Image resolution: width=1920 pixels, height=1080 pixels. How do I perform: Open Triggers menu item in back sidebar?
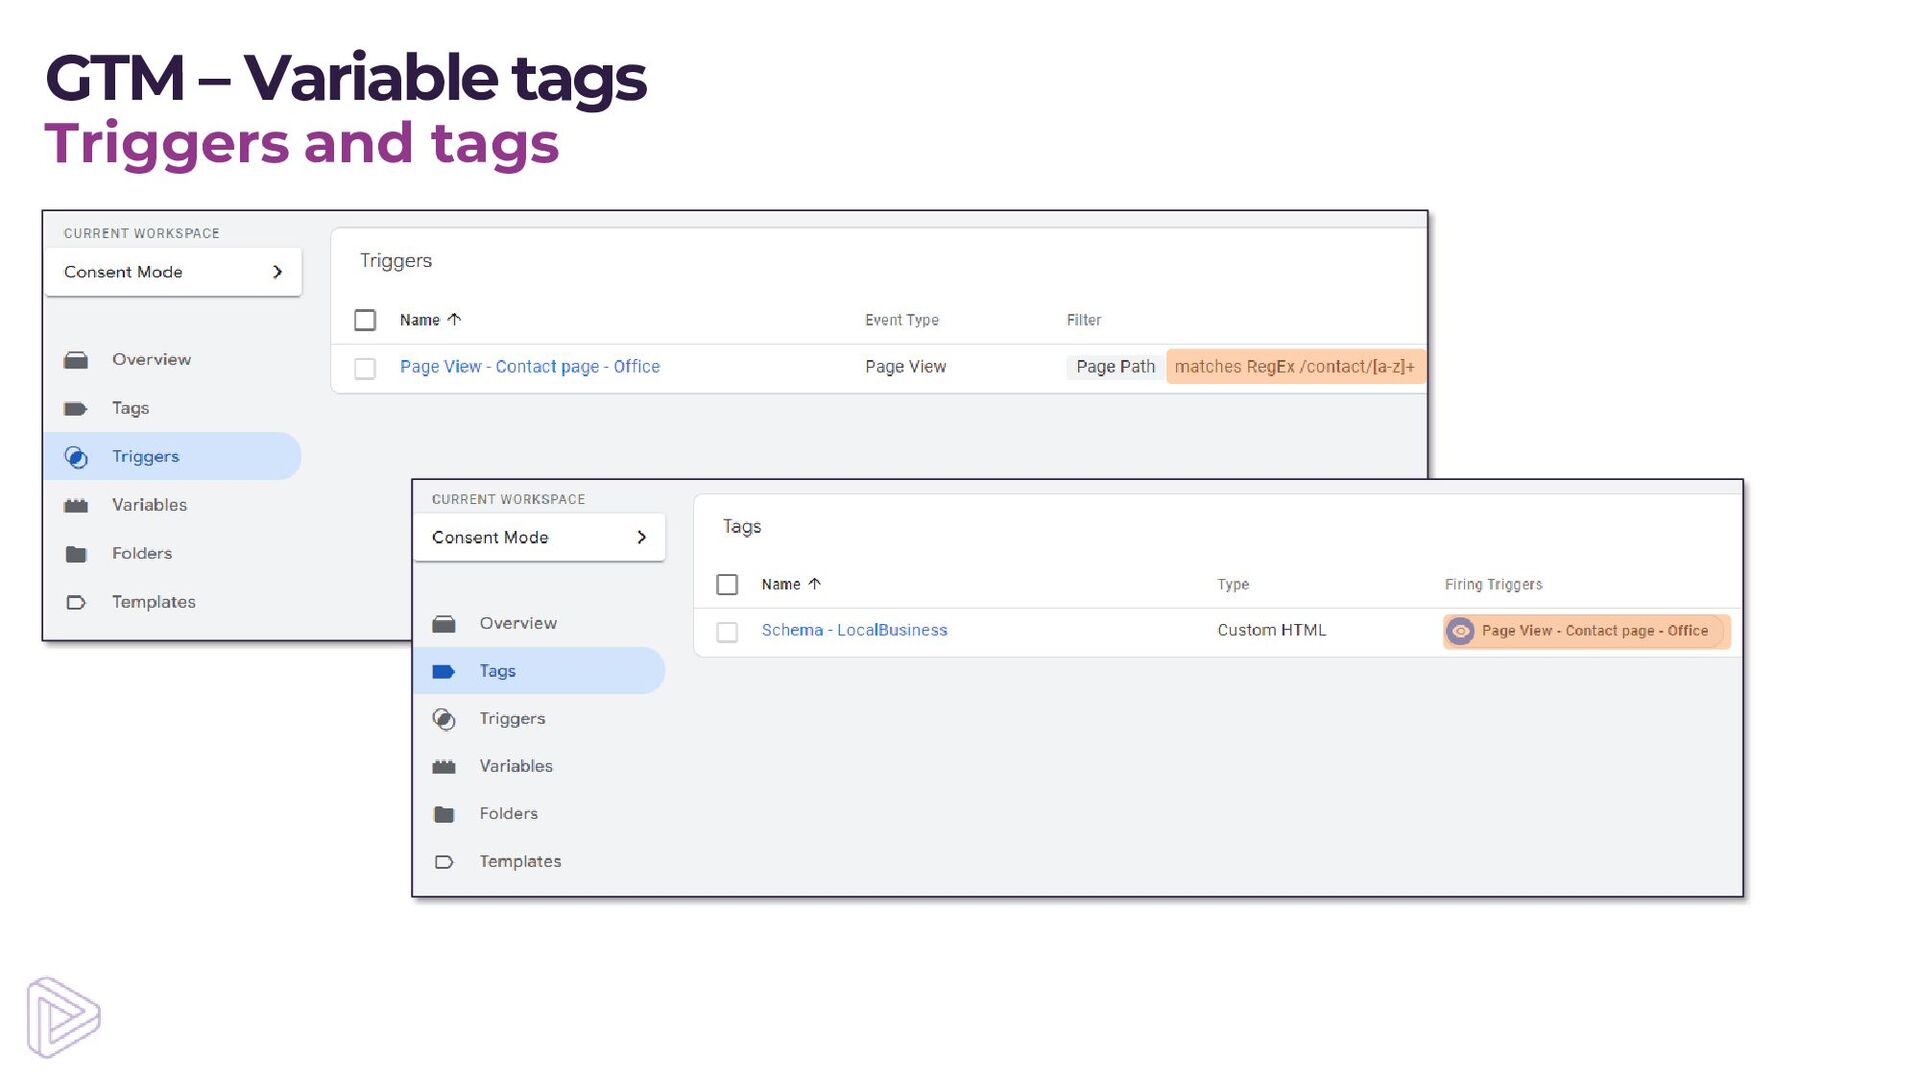point(146,457)
